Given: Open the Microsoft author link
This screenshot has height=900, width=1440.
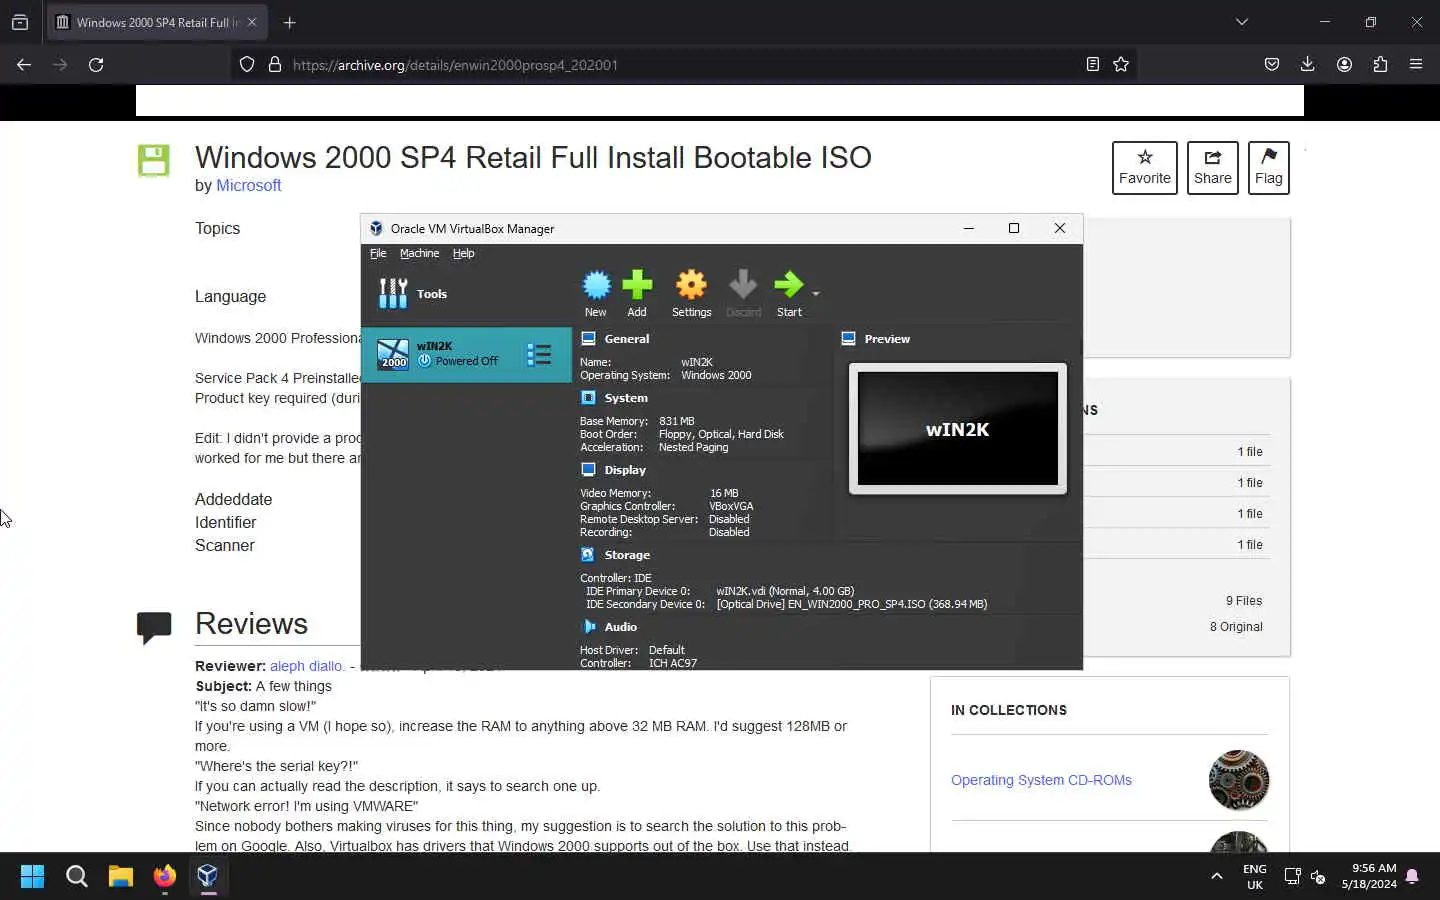Looking at the screenshot, I should 249,185.
